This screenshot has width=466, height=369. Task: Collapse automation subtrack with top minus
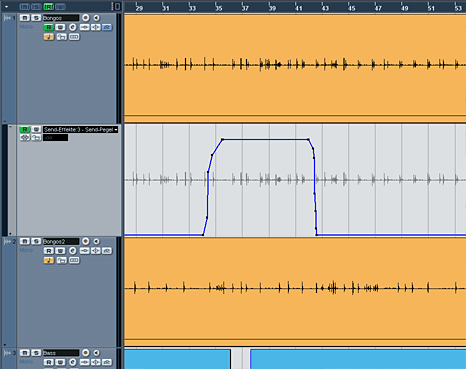pyautogui.click(x=10, y=127)
